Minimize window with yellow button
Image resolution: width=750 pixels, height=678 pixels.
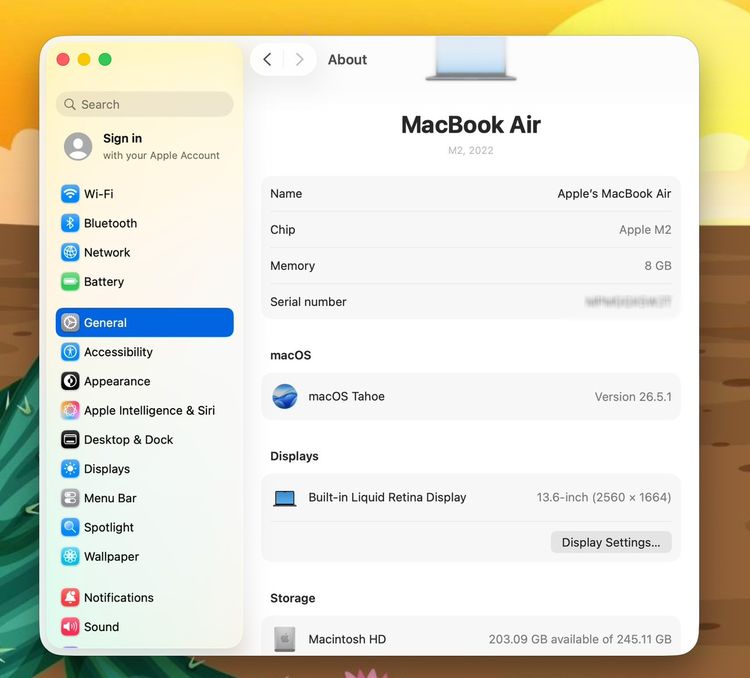click(84, 59)
